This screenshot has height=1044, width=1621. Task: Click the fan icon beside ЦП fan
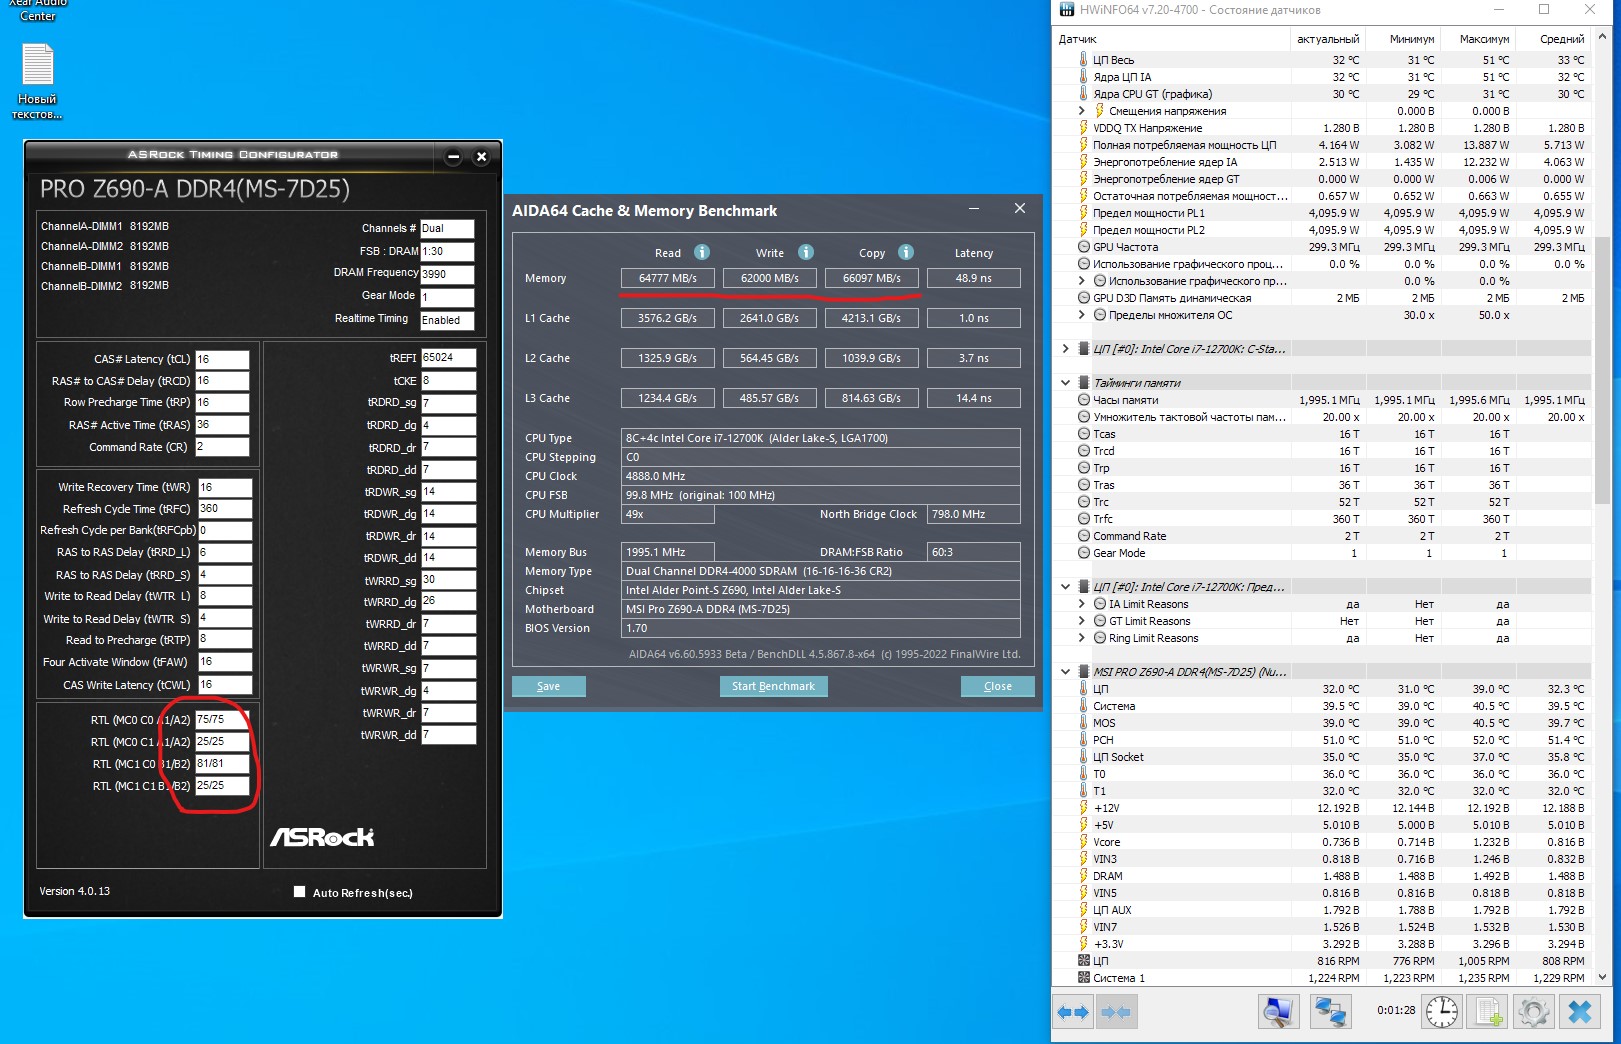pos(1084,961)
